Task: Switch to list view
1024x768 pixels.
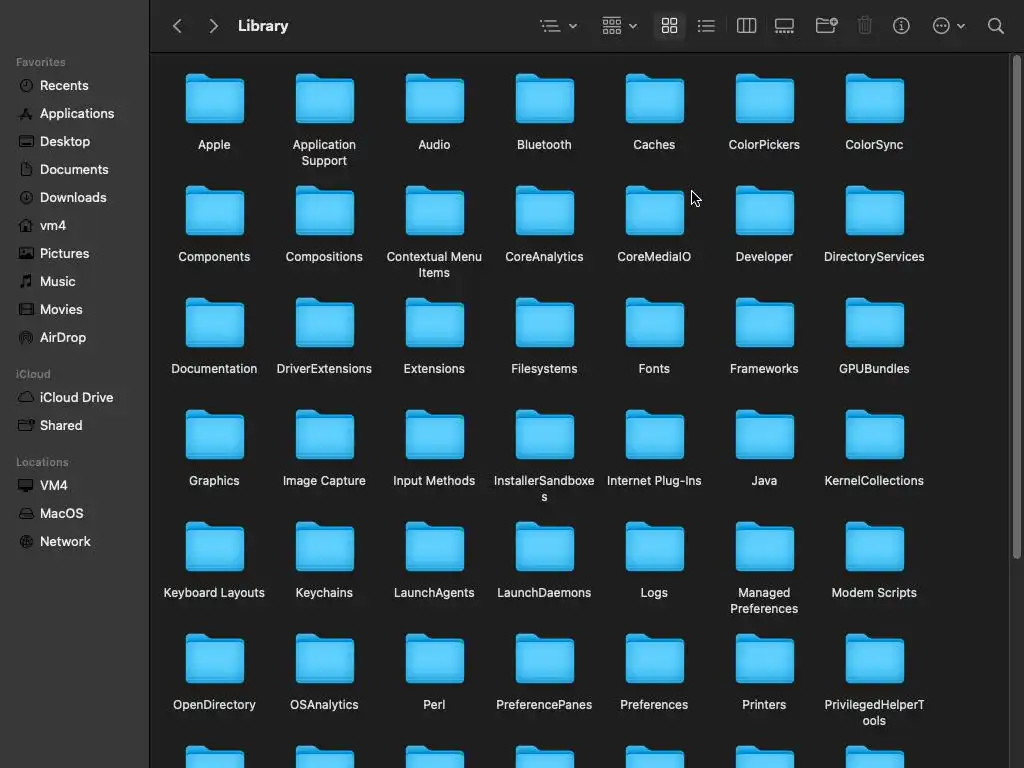Action: (706, 26)
